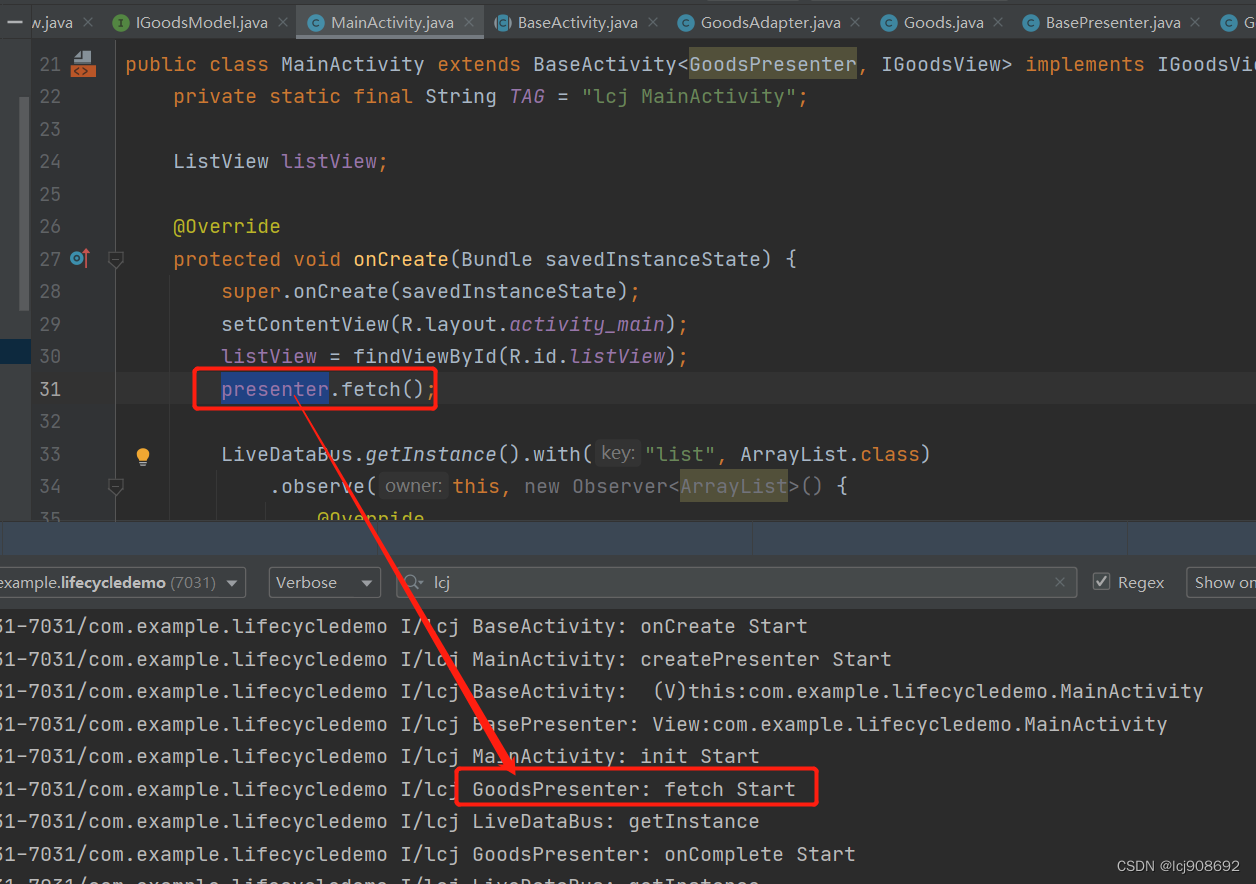
Task: Collapse the fold marker at line 34
Action: [115, 487]
